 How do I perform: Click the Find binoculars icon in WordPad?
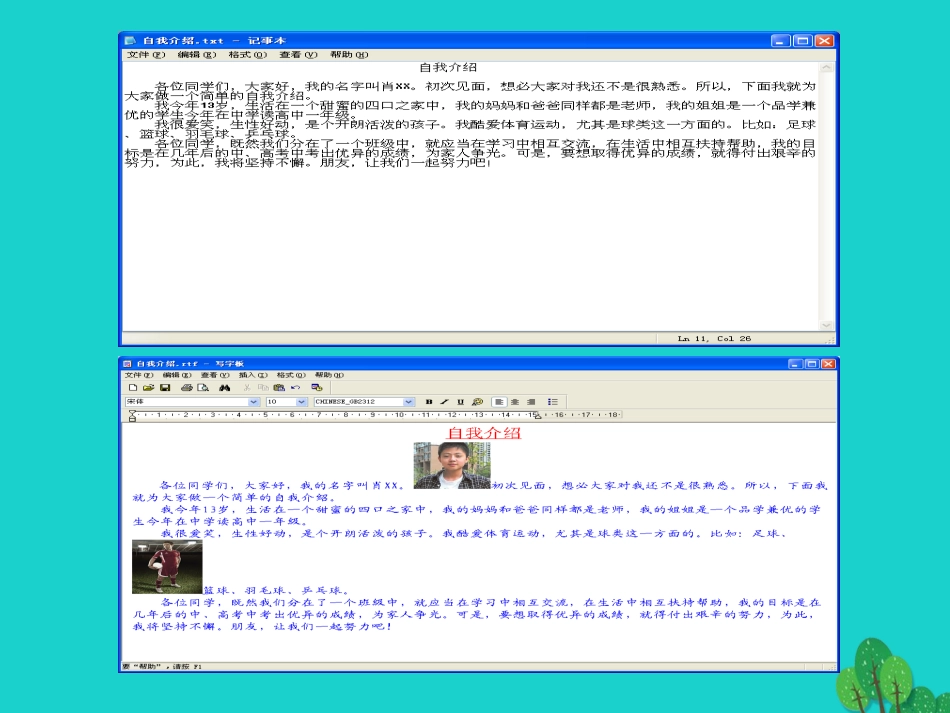pos(225,388)
